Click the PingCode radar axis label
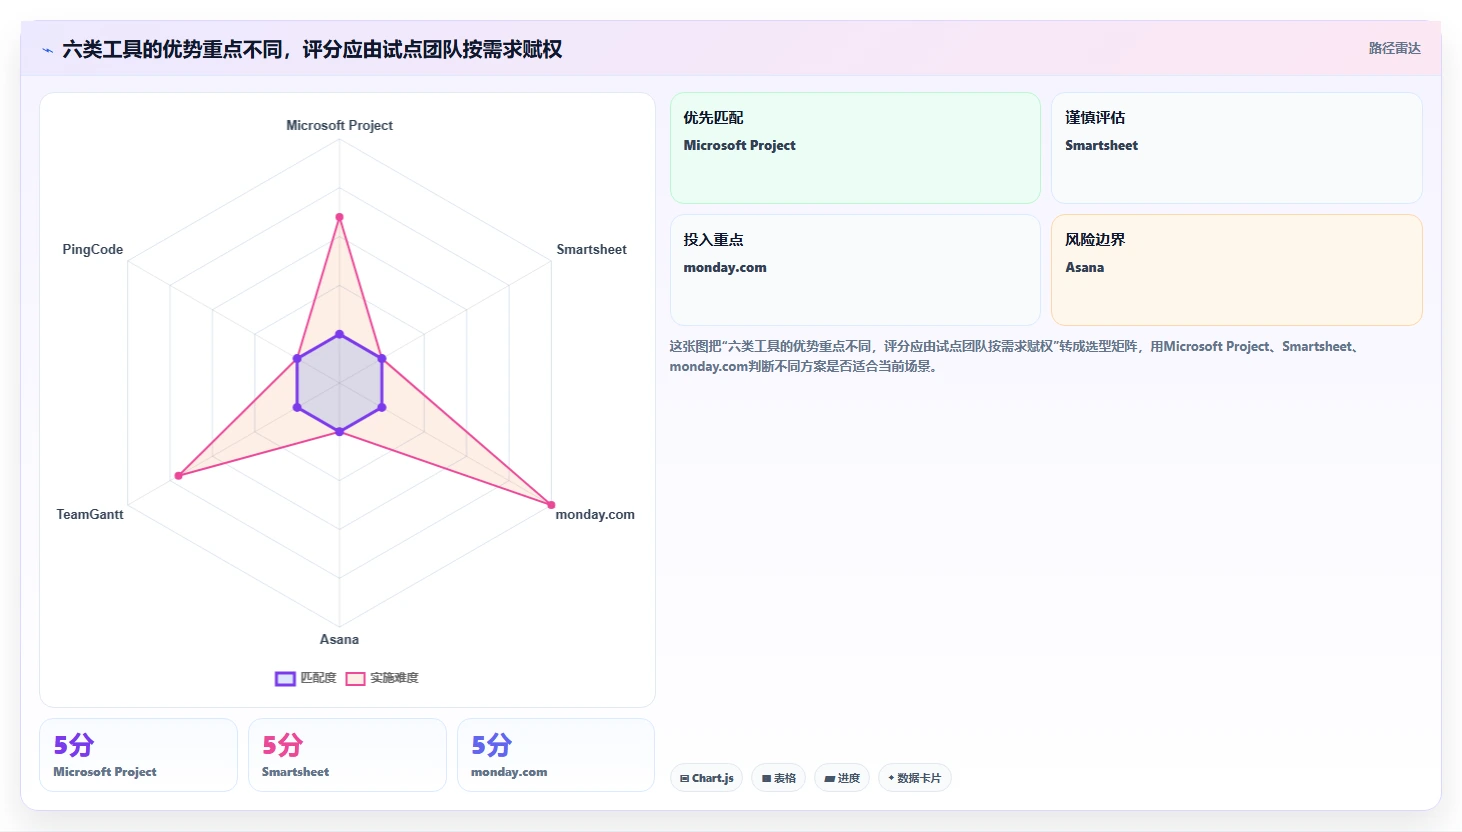This screenshot has width=1462, height=832. [x=93, y=249]
